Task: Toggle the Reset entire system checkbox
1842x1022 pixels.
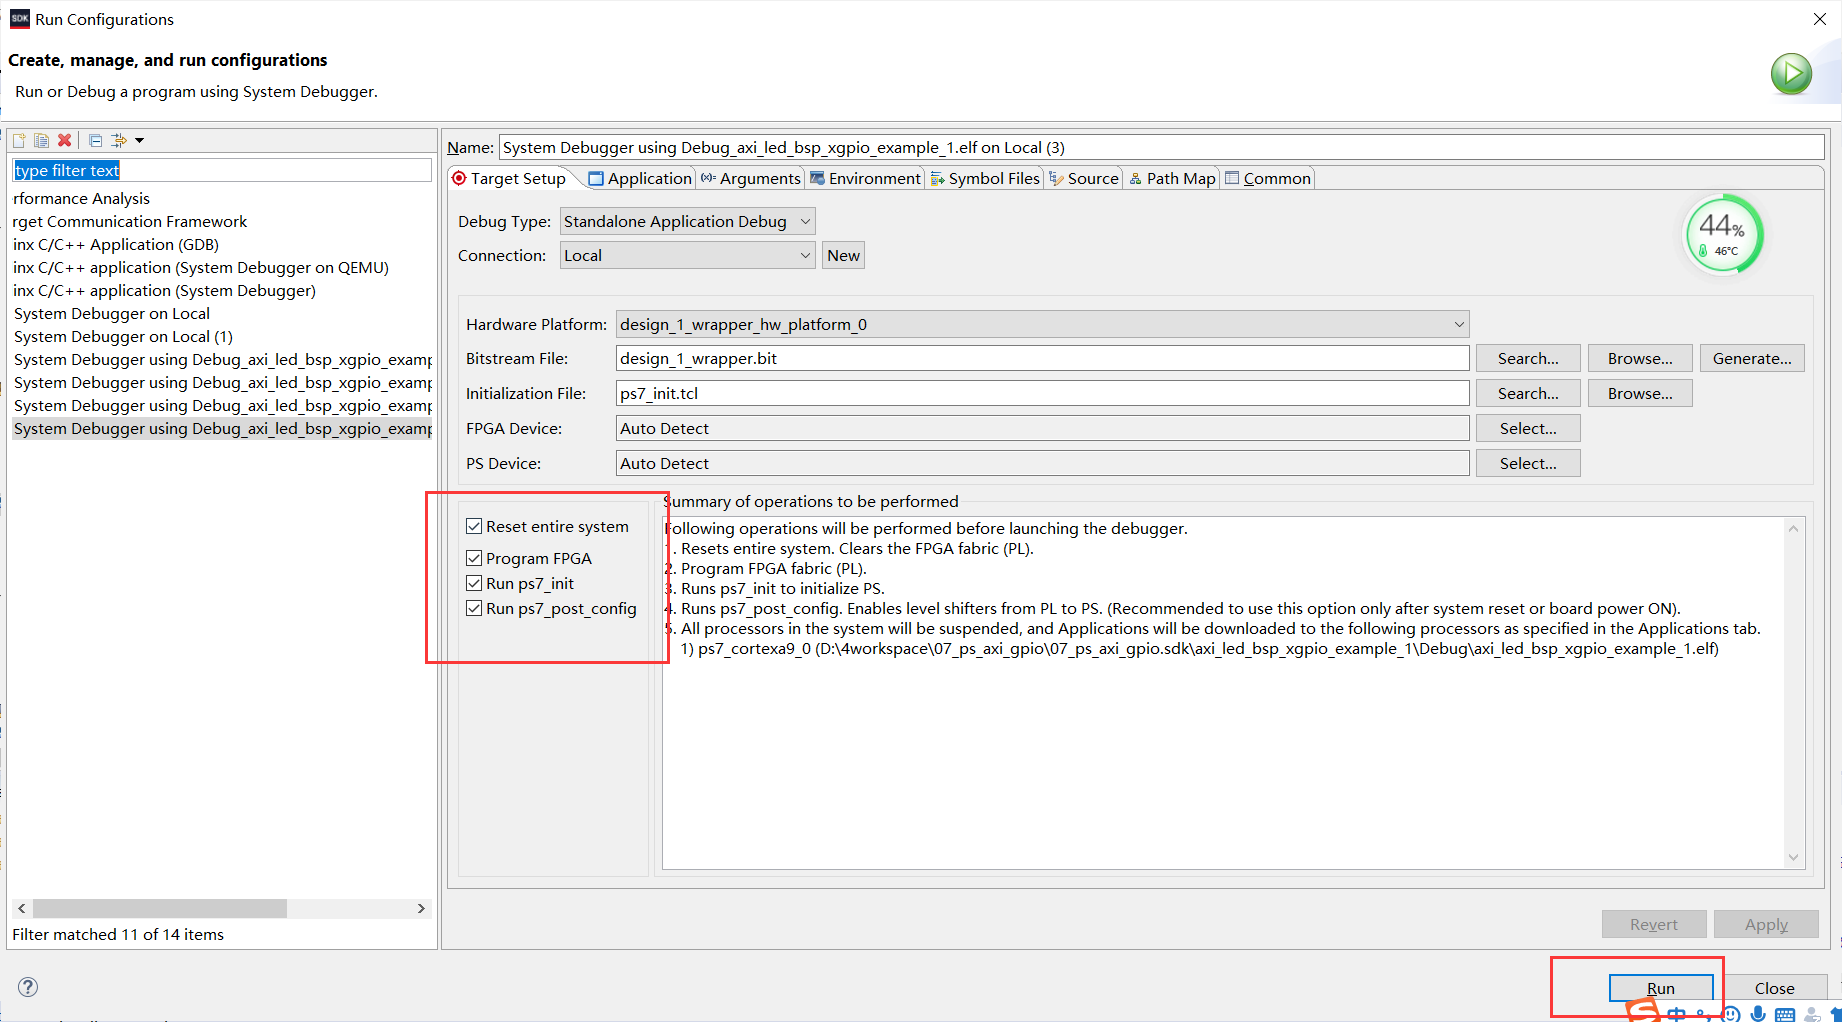Action: pyautogui.click(x=474, y=526)
